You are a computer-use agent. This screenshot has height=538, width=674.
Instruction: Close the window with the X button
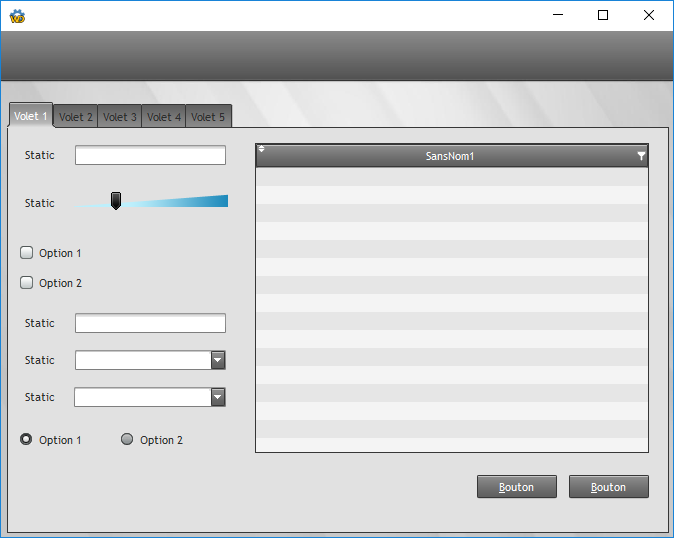(x=649, y=15)
